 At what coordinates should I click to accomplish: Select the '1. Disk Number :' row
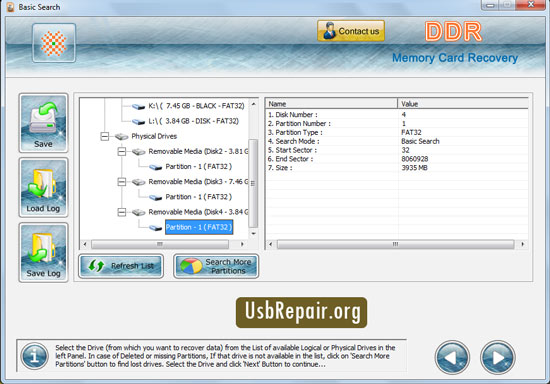[x=397, y=115]
